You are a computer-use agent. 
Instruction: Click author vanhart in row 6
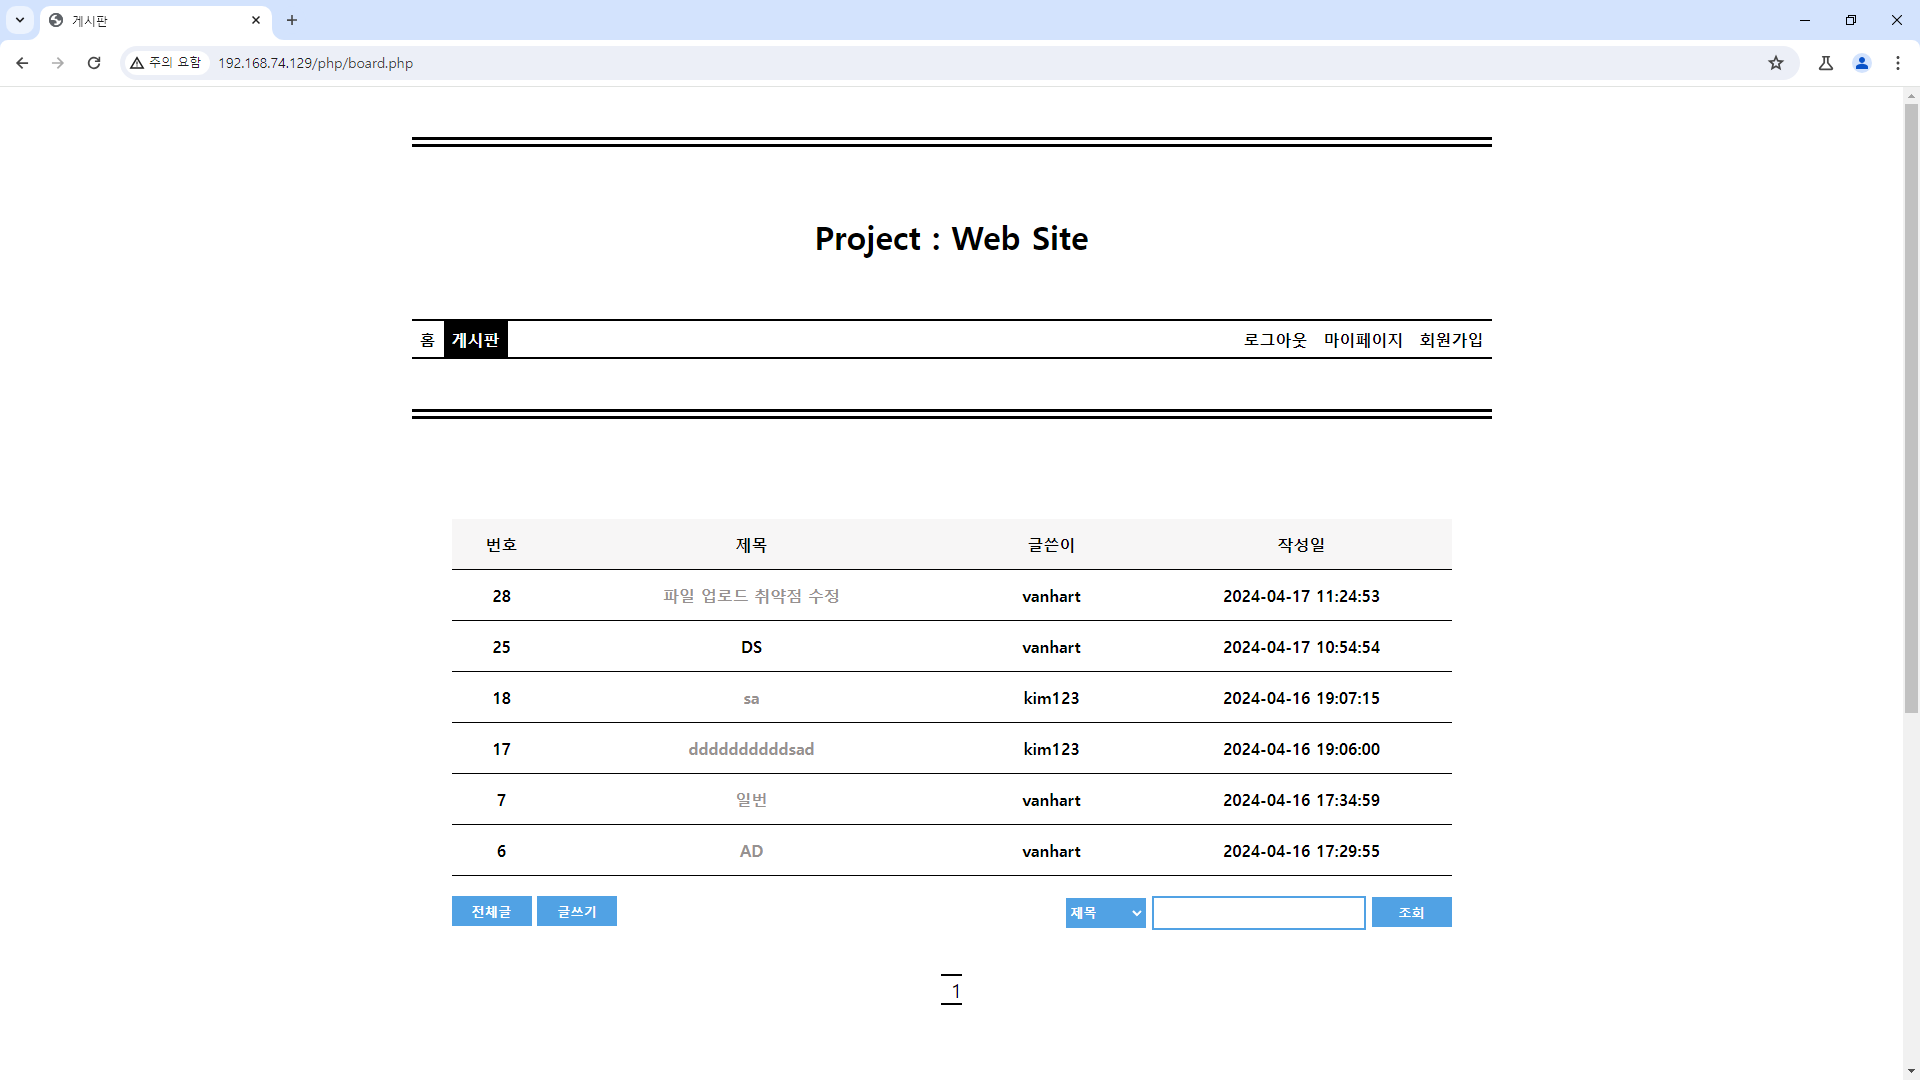coord(1051,851)
